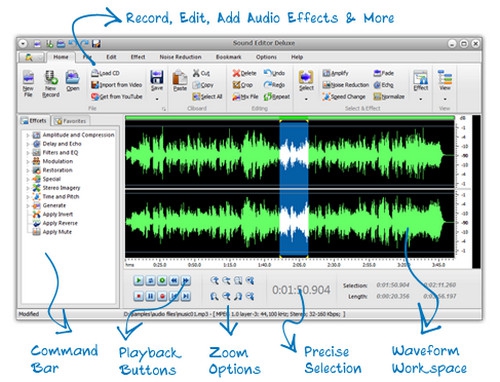Open the View dropdown in the ribbon
Image resolution: width=500 pixels, height=382 pixels.
(445, 99)
